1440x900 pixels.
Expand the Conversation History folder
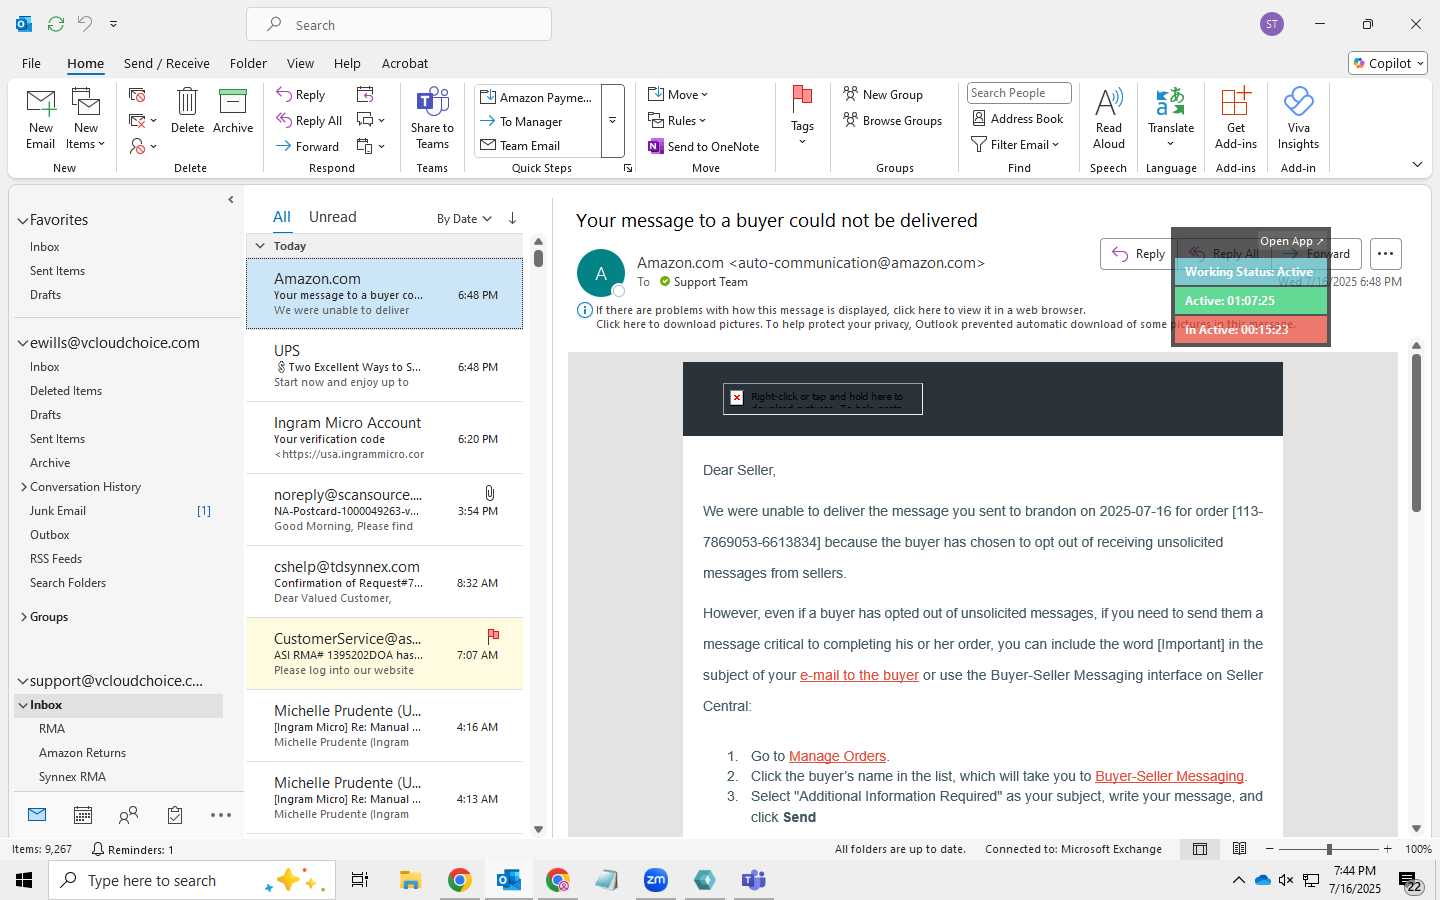23,487
